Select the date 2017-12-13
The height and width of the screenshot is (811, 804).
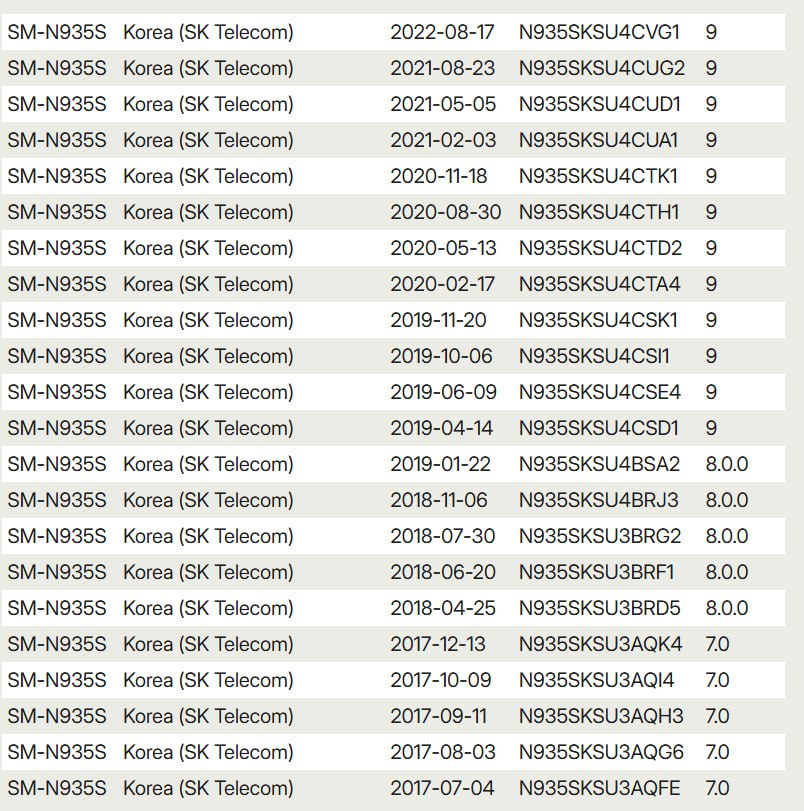point(438,644)
